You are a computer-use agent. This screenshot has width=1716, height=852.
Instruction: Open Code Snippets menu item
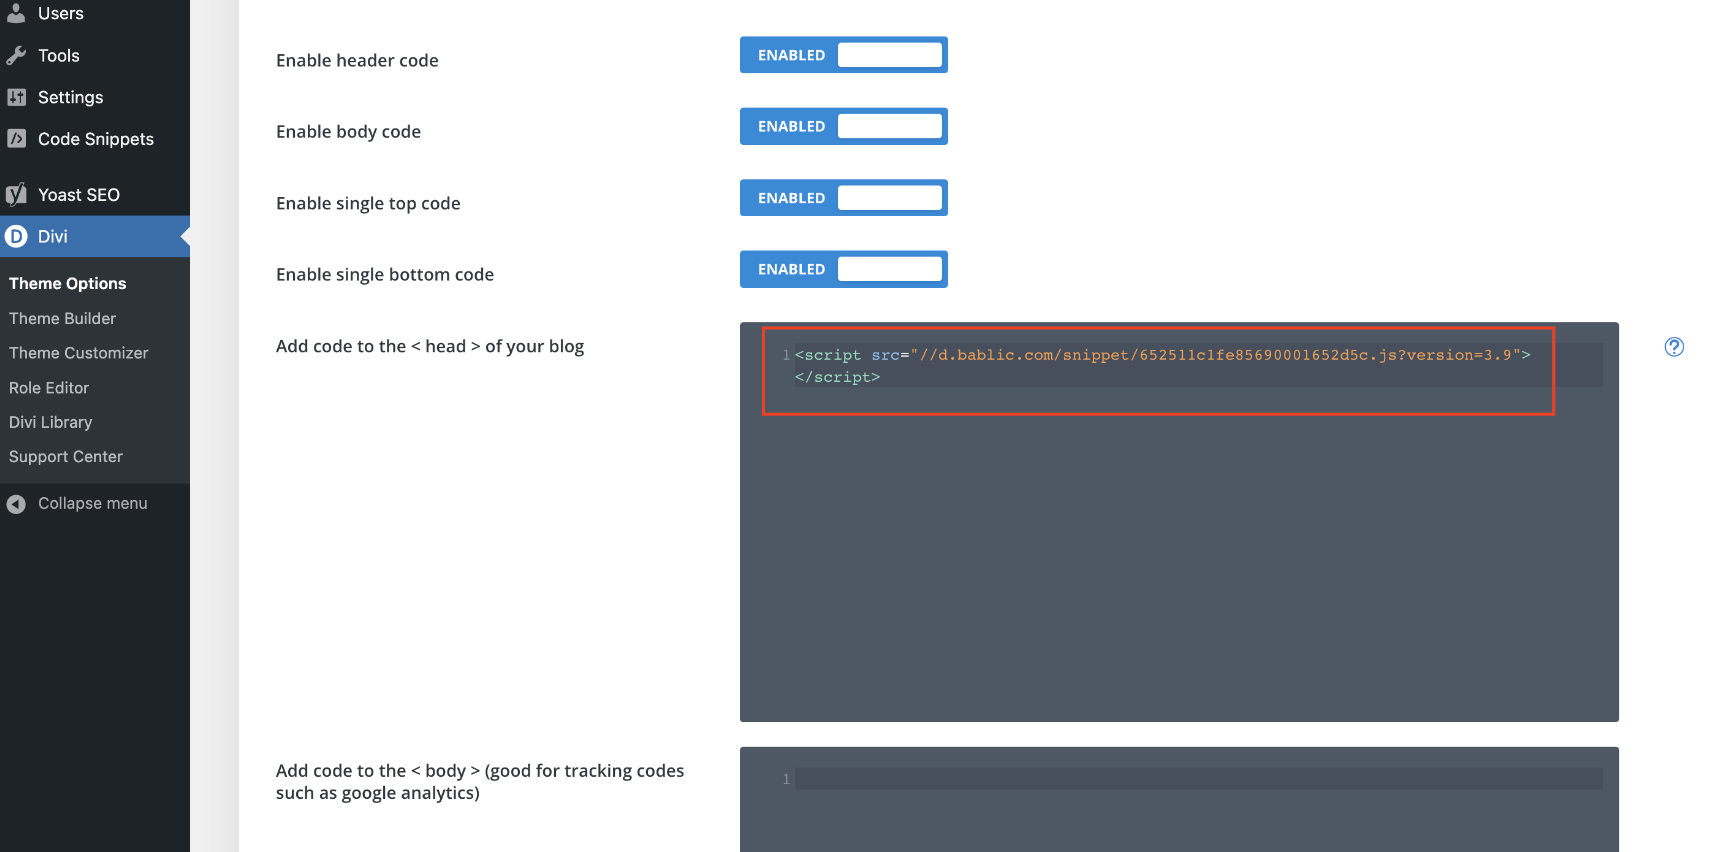pos(95,139)
